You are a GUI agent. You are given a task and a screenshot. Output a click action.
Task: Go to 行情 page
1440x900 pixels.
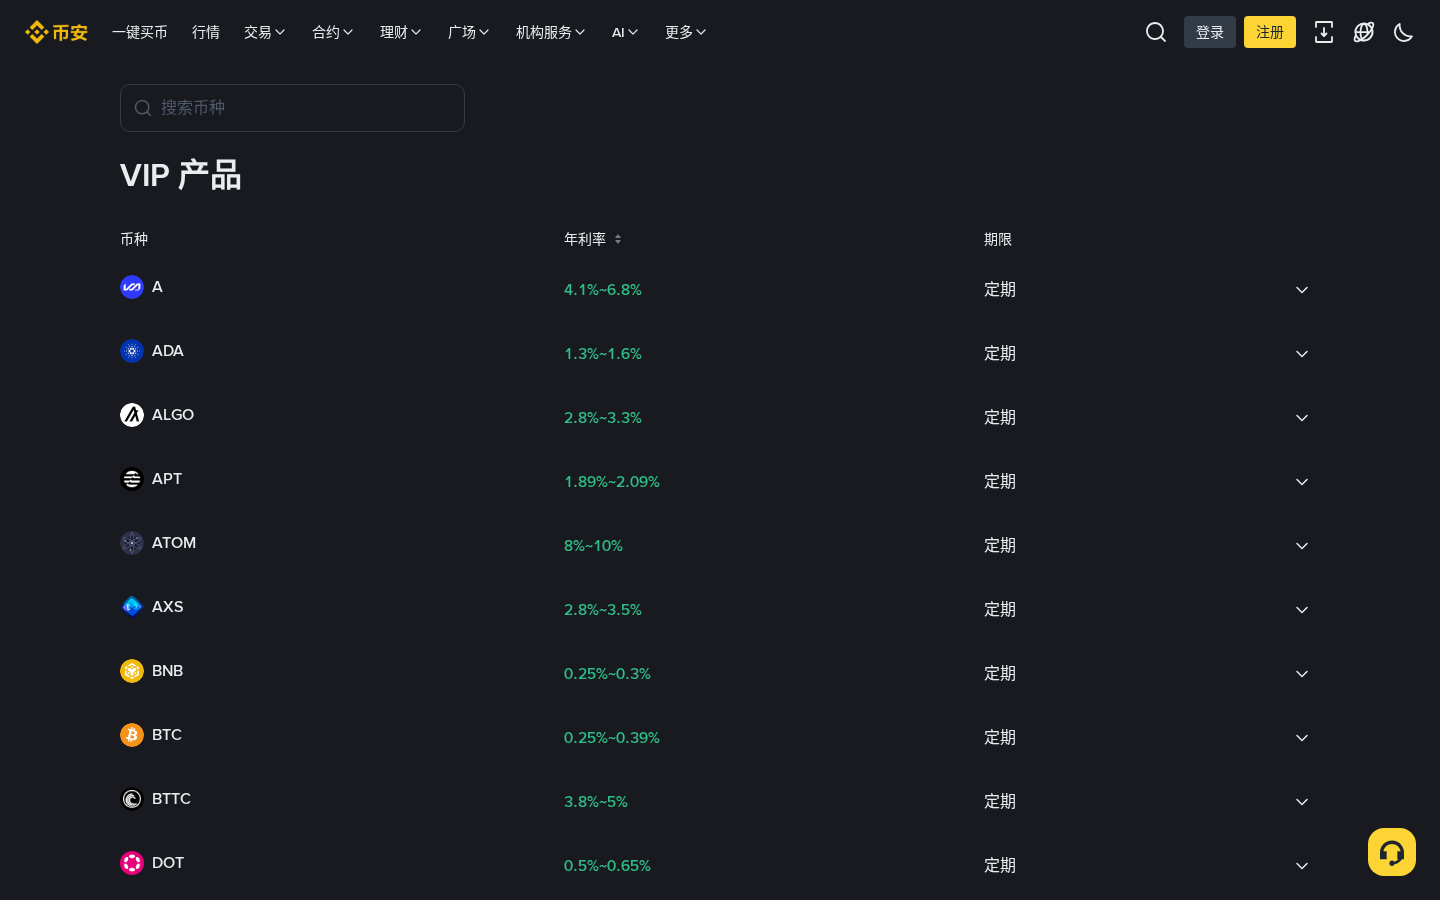(206, 32)
